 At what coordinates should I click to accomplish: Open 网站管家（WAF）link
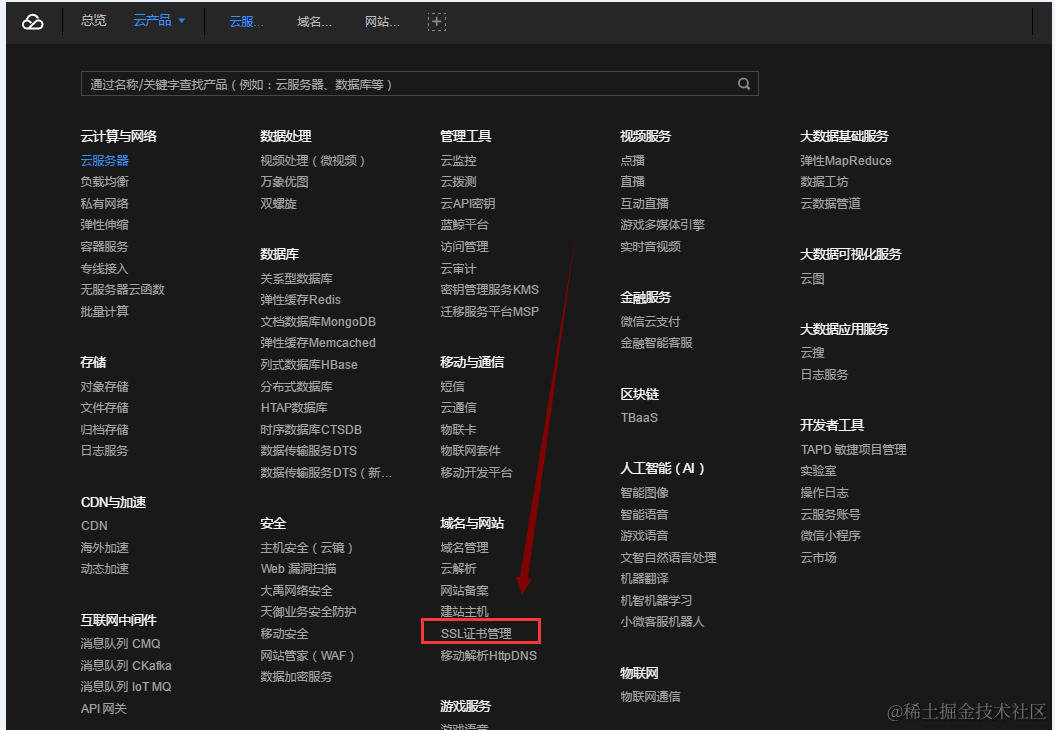point(307,655)
